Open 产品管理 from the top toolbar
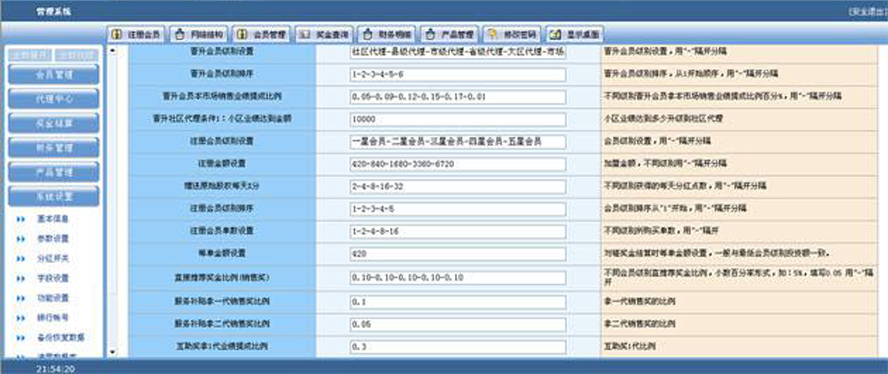This screenshot has width=888, height=374. pos(449,34)
